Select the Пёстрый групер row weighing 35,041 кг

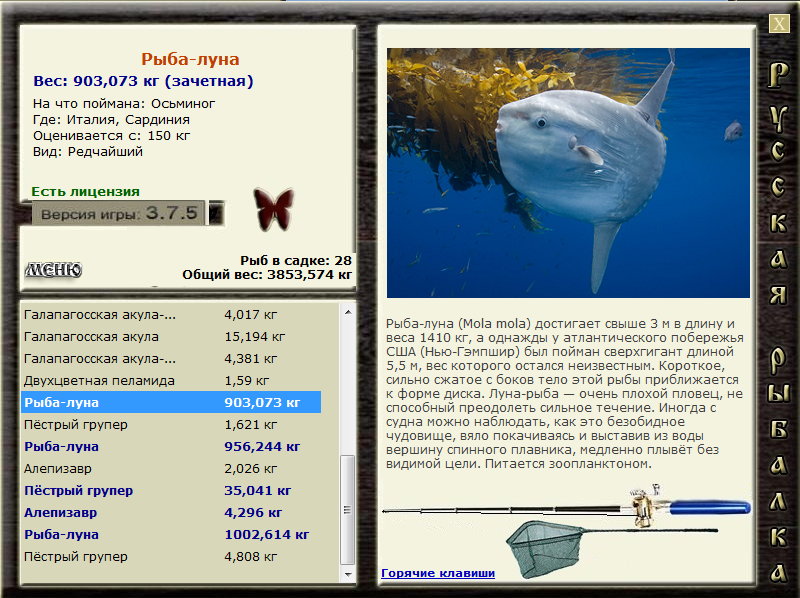172,490
